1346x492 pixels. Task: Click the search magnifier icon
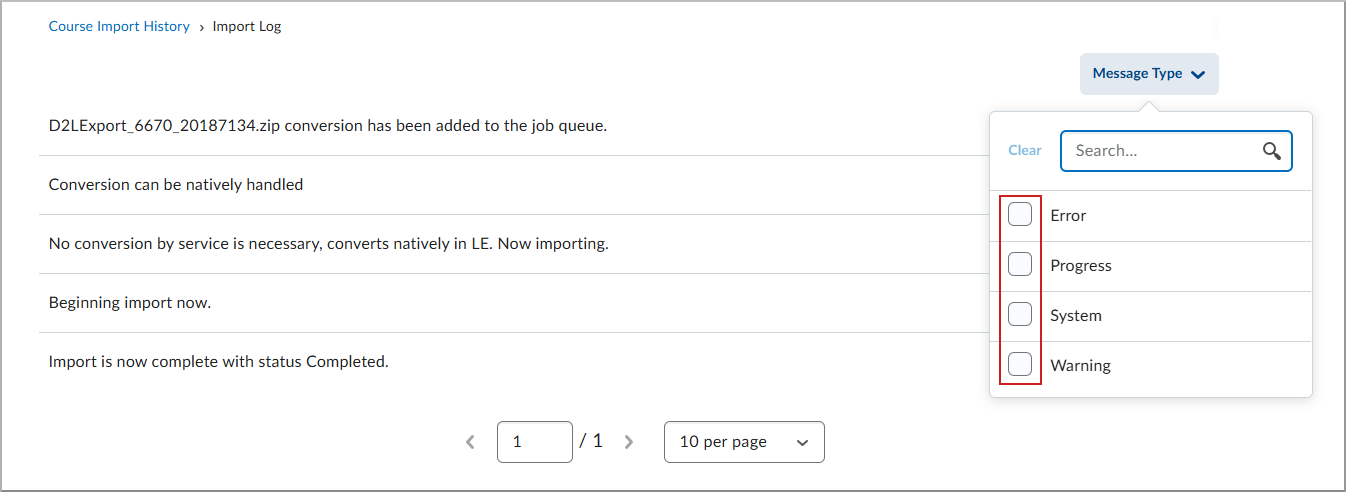tap(1271, 151)
